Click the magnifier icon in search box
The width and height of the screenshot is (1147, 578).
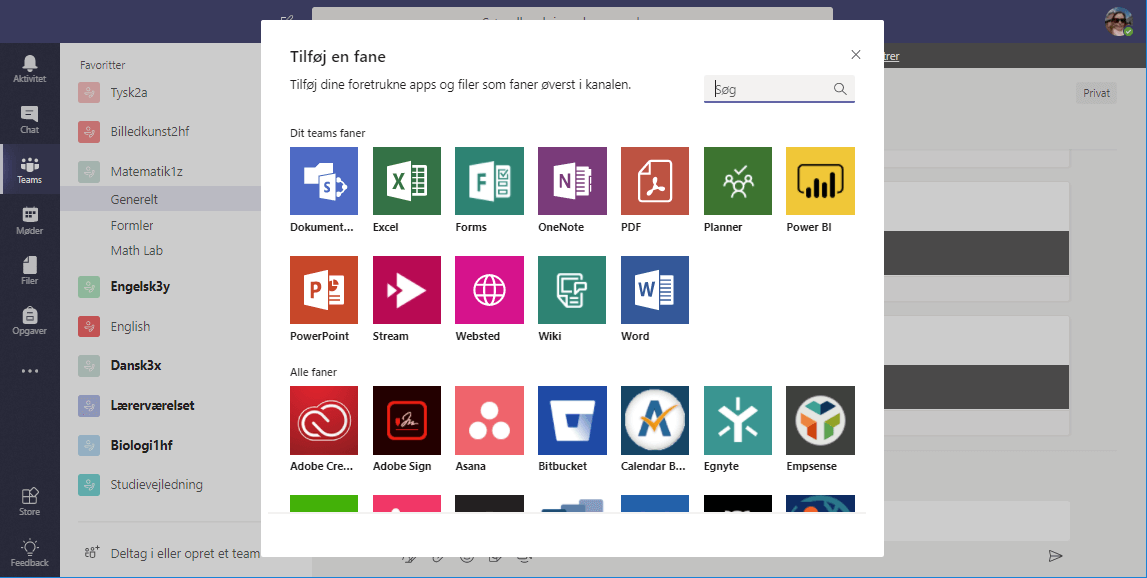(x=840, y=89)
